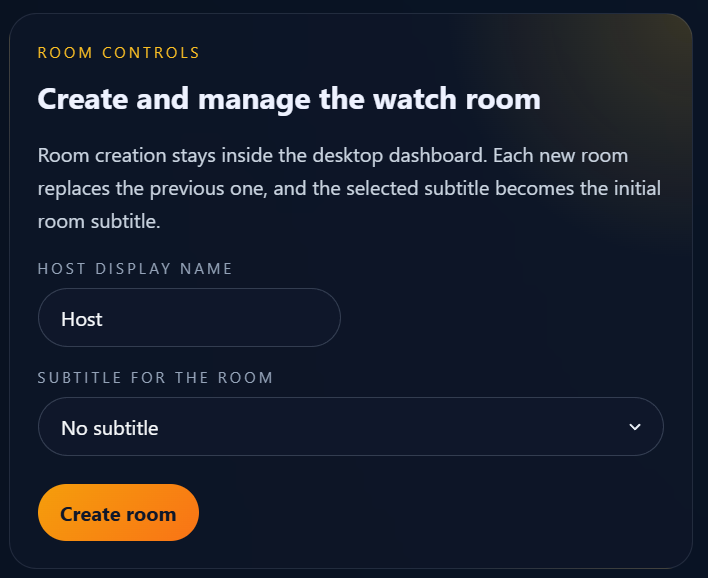Click the Create and manage the watch room heading

tap(289, 99)
